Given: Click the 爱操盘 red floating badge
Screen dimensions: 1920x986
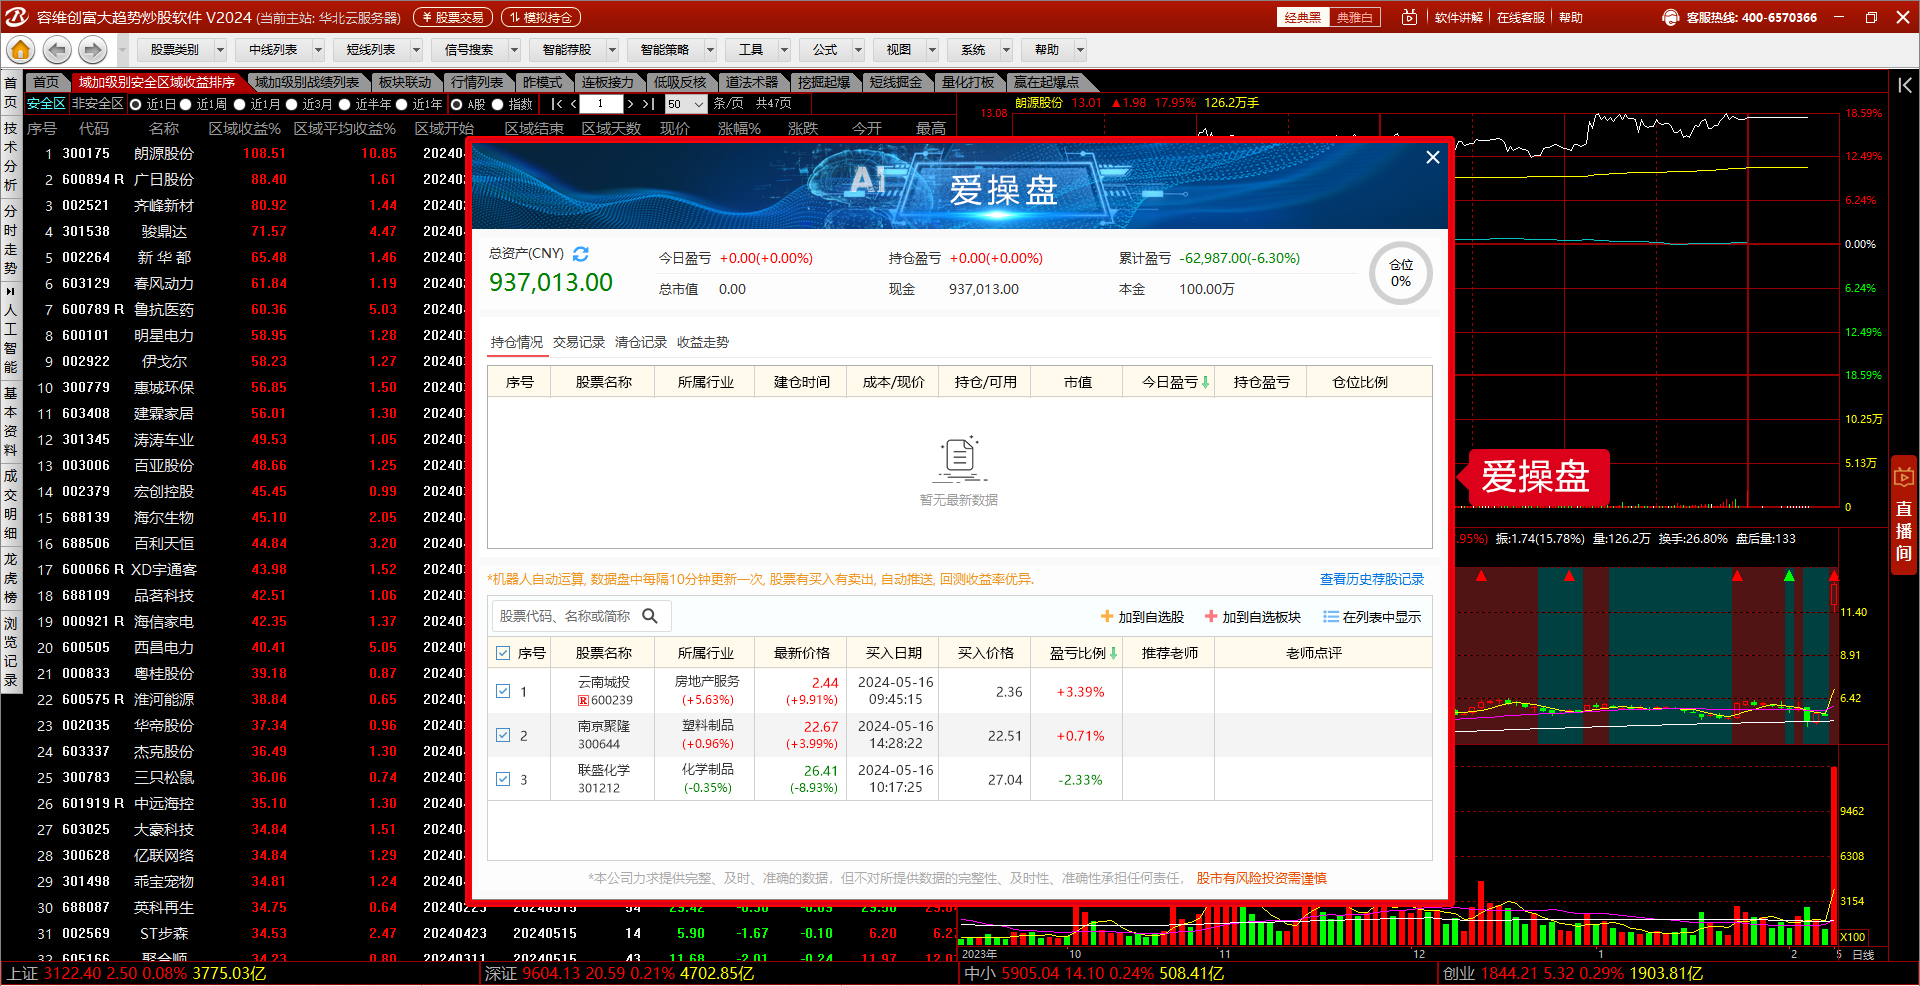Looking at the screenshot, I should click(1533, 477).
